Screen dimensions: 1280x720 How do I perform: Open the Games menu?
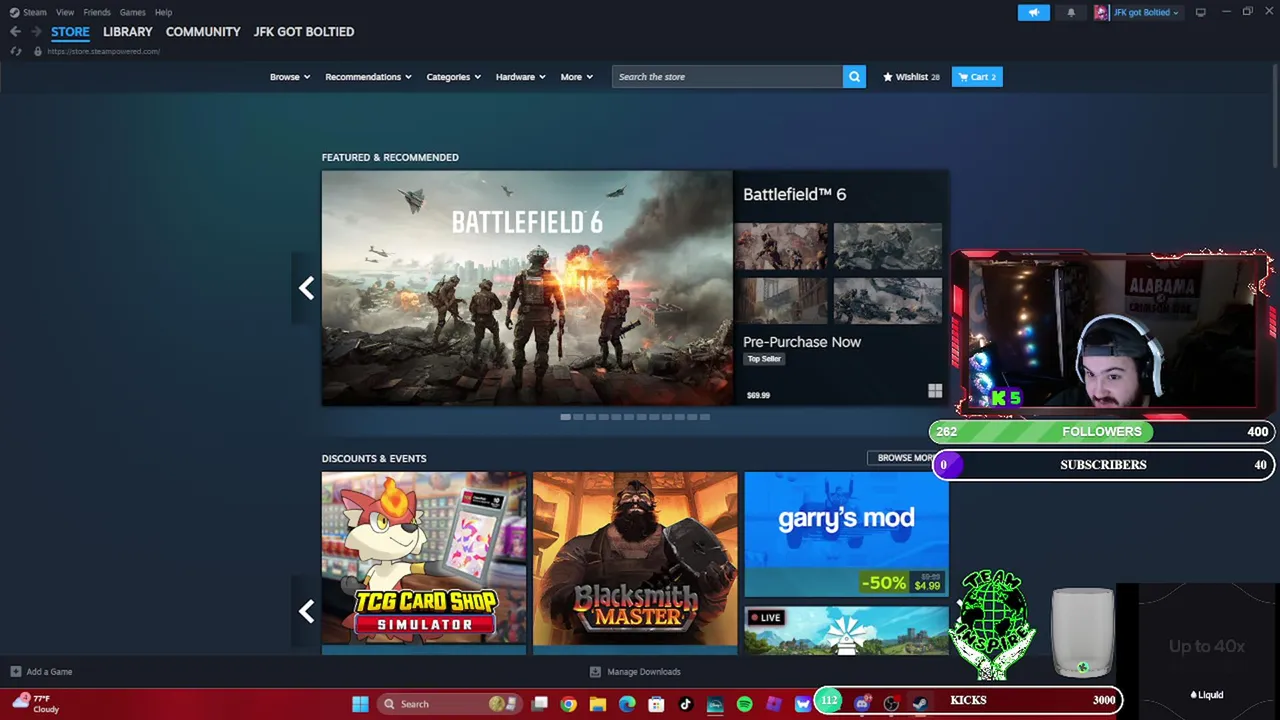tap(132, 12)
